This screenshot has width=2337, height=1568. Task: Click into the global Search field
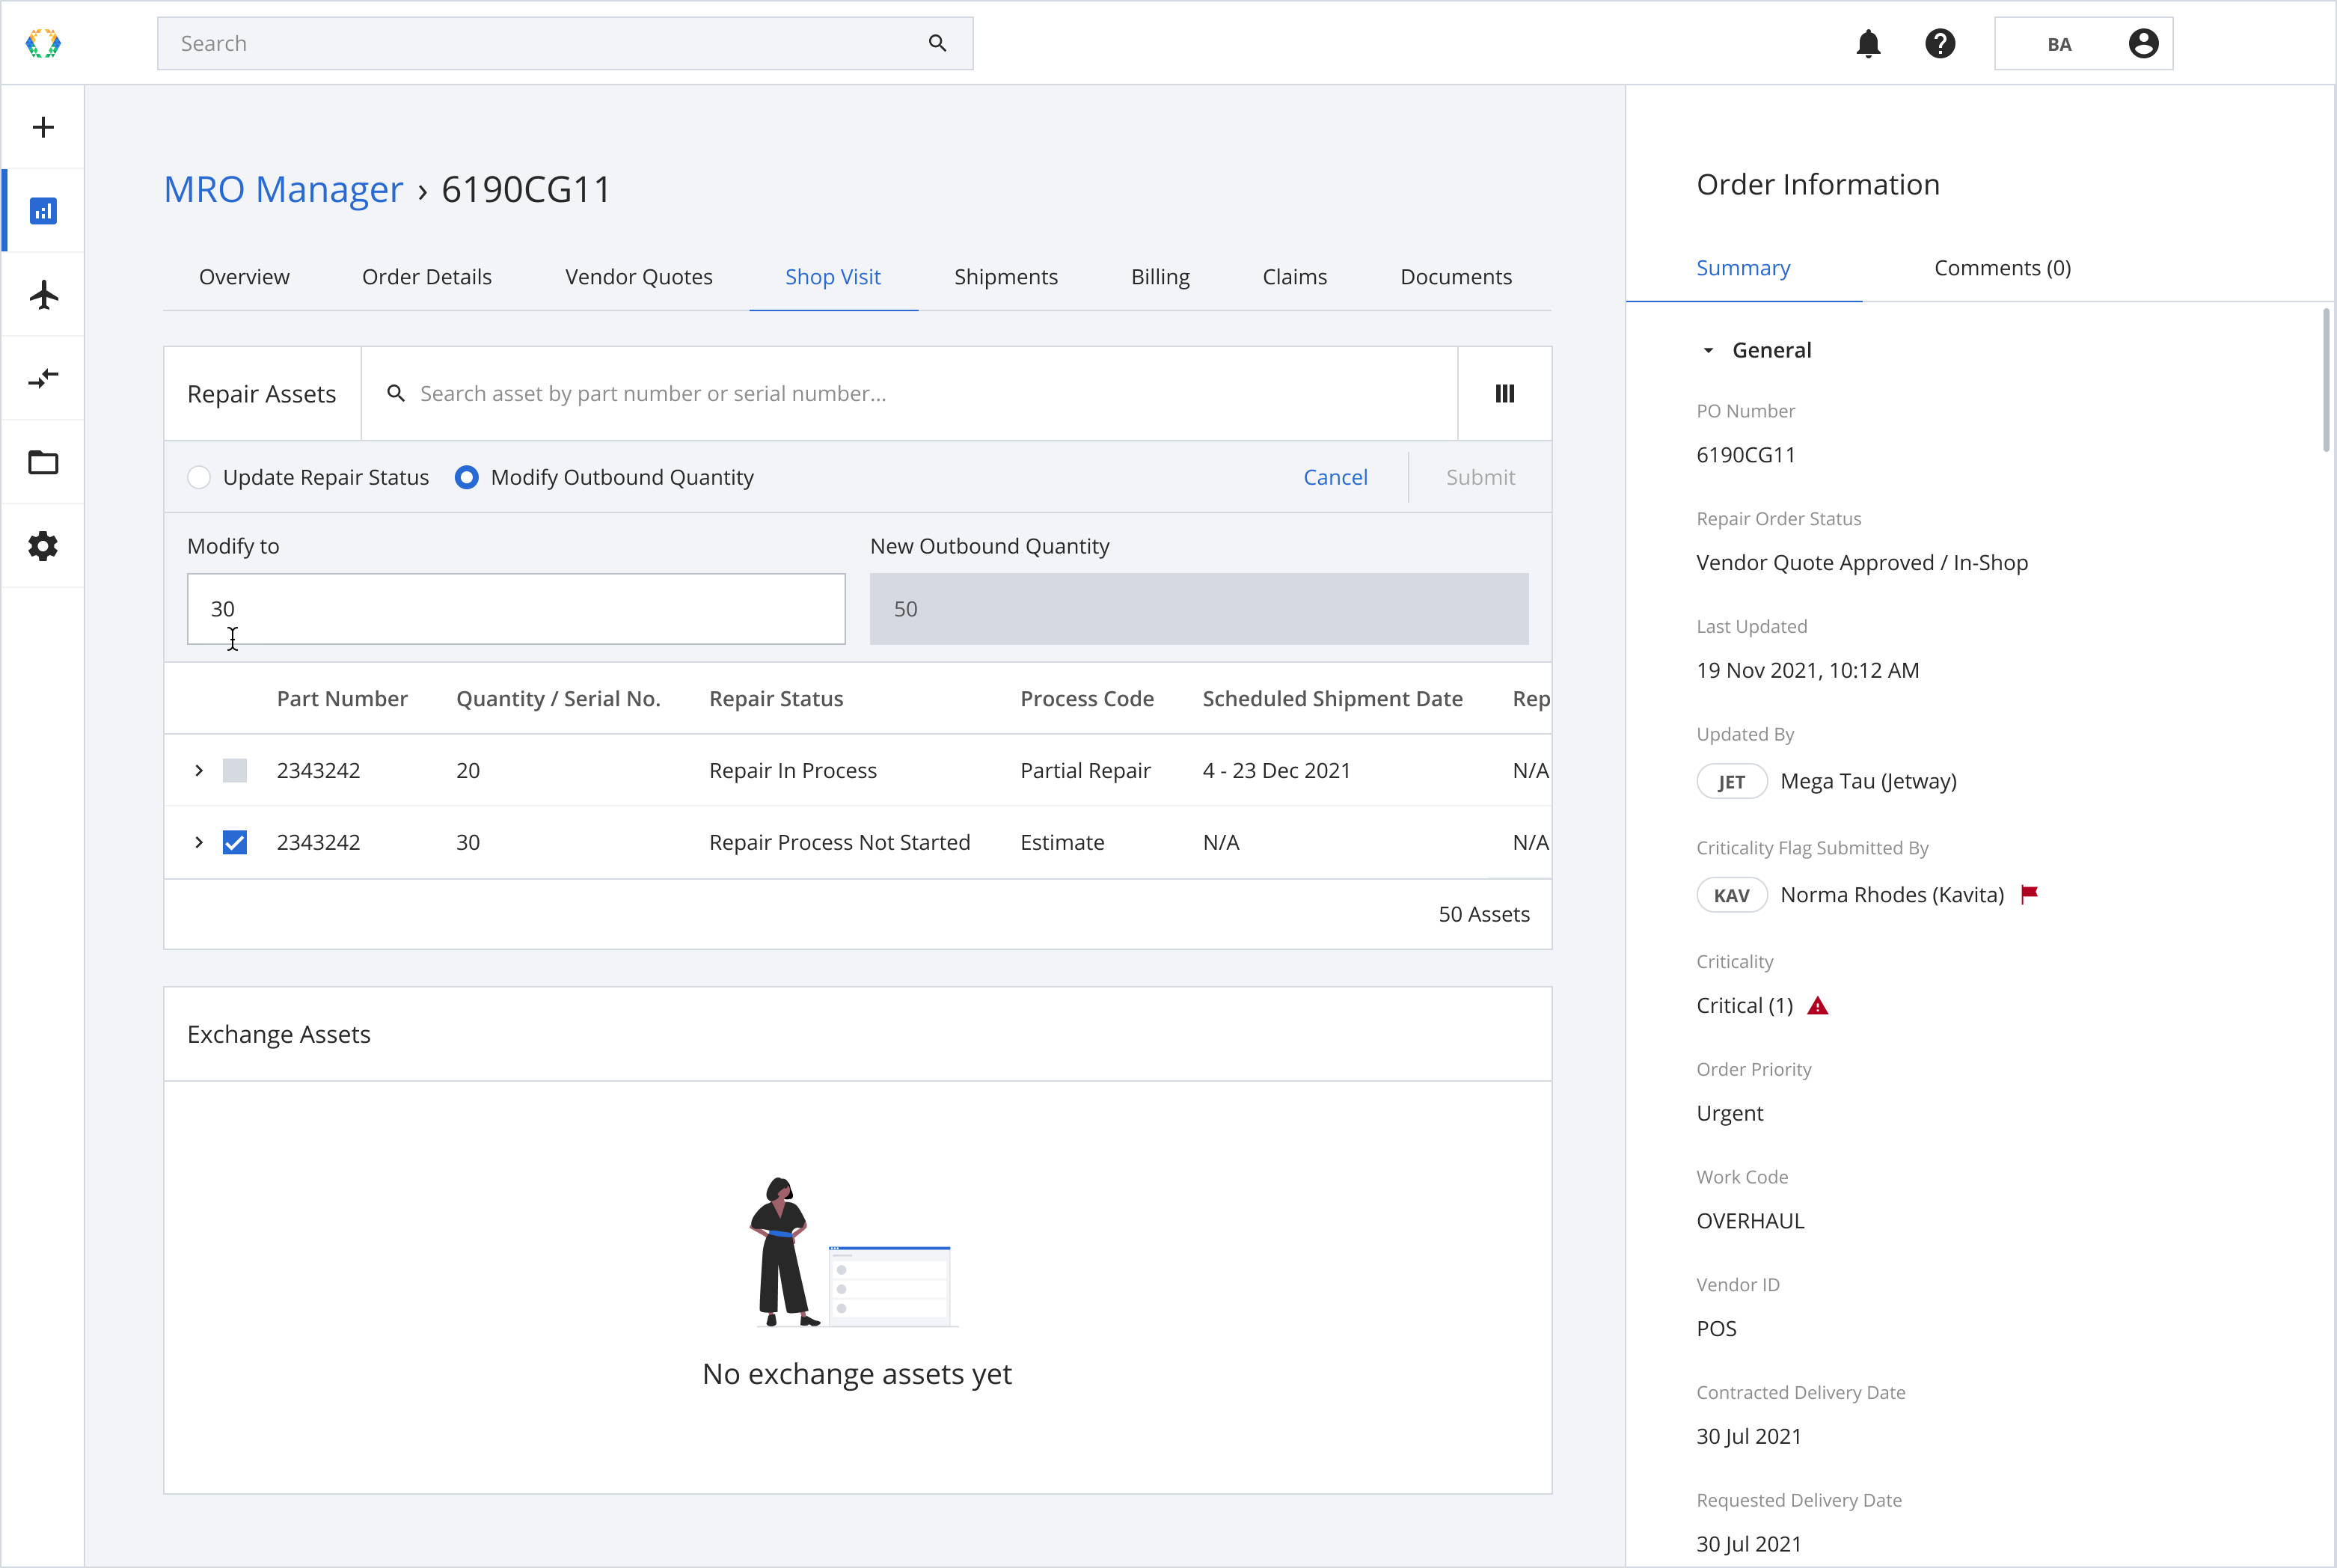(565, 43)
